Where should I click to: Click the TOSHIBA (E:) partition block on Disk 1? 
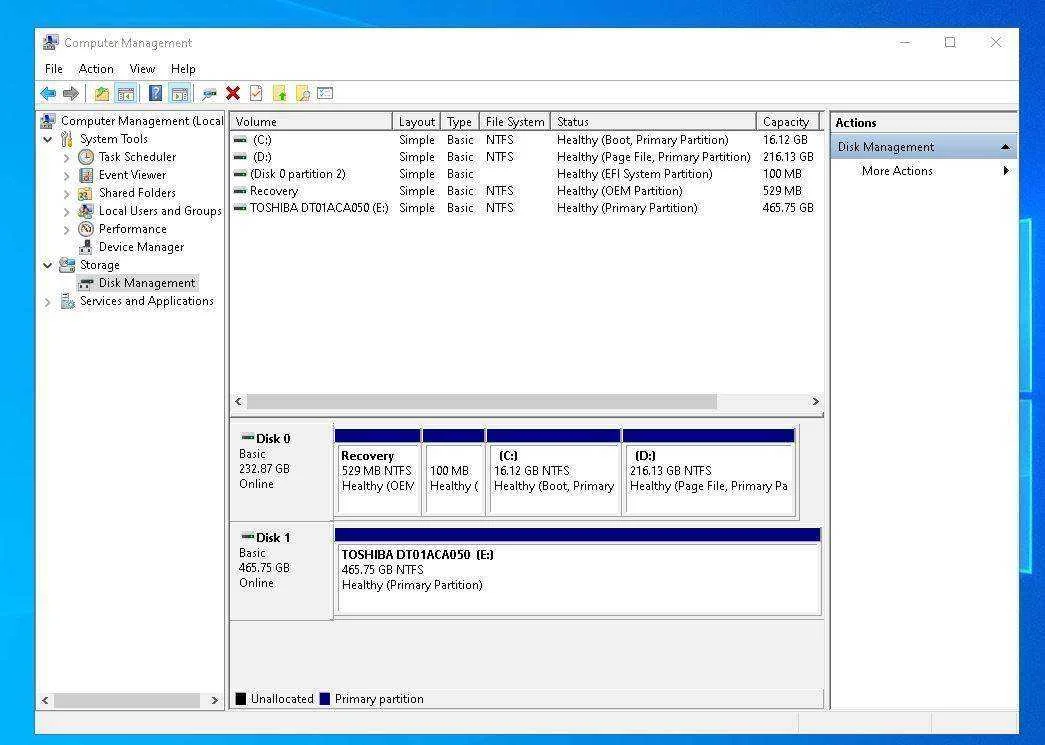[578, 571]
